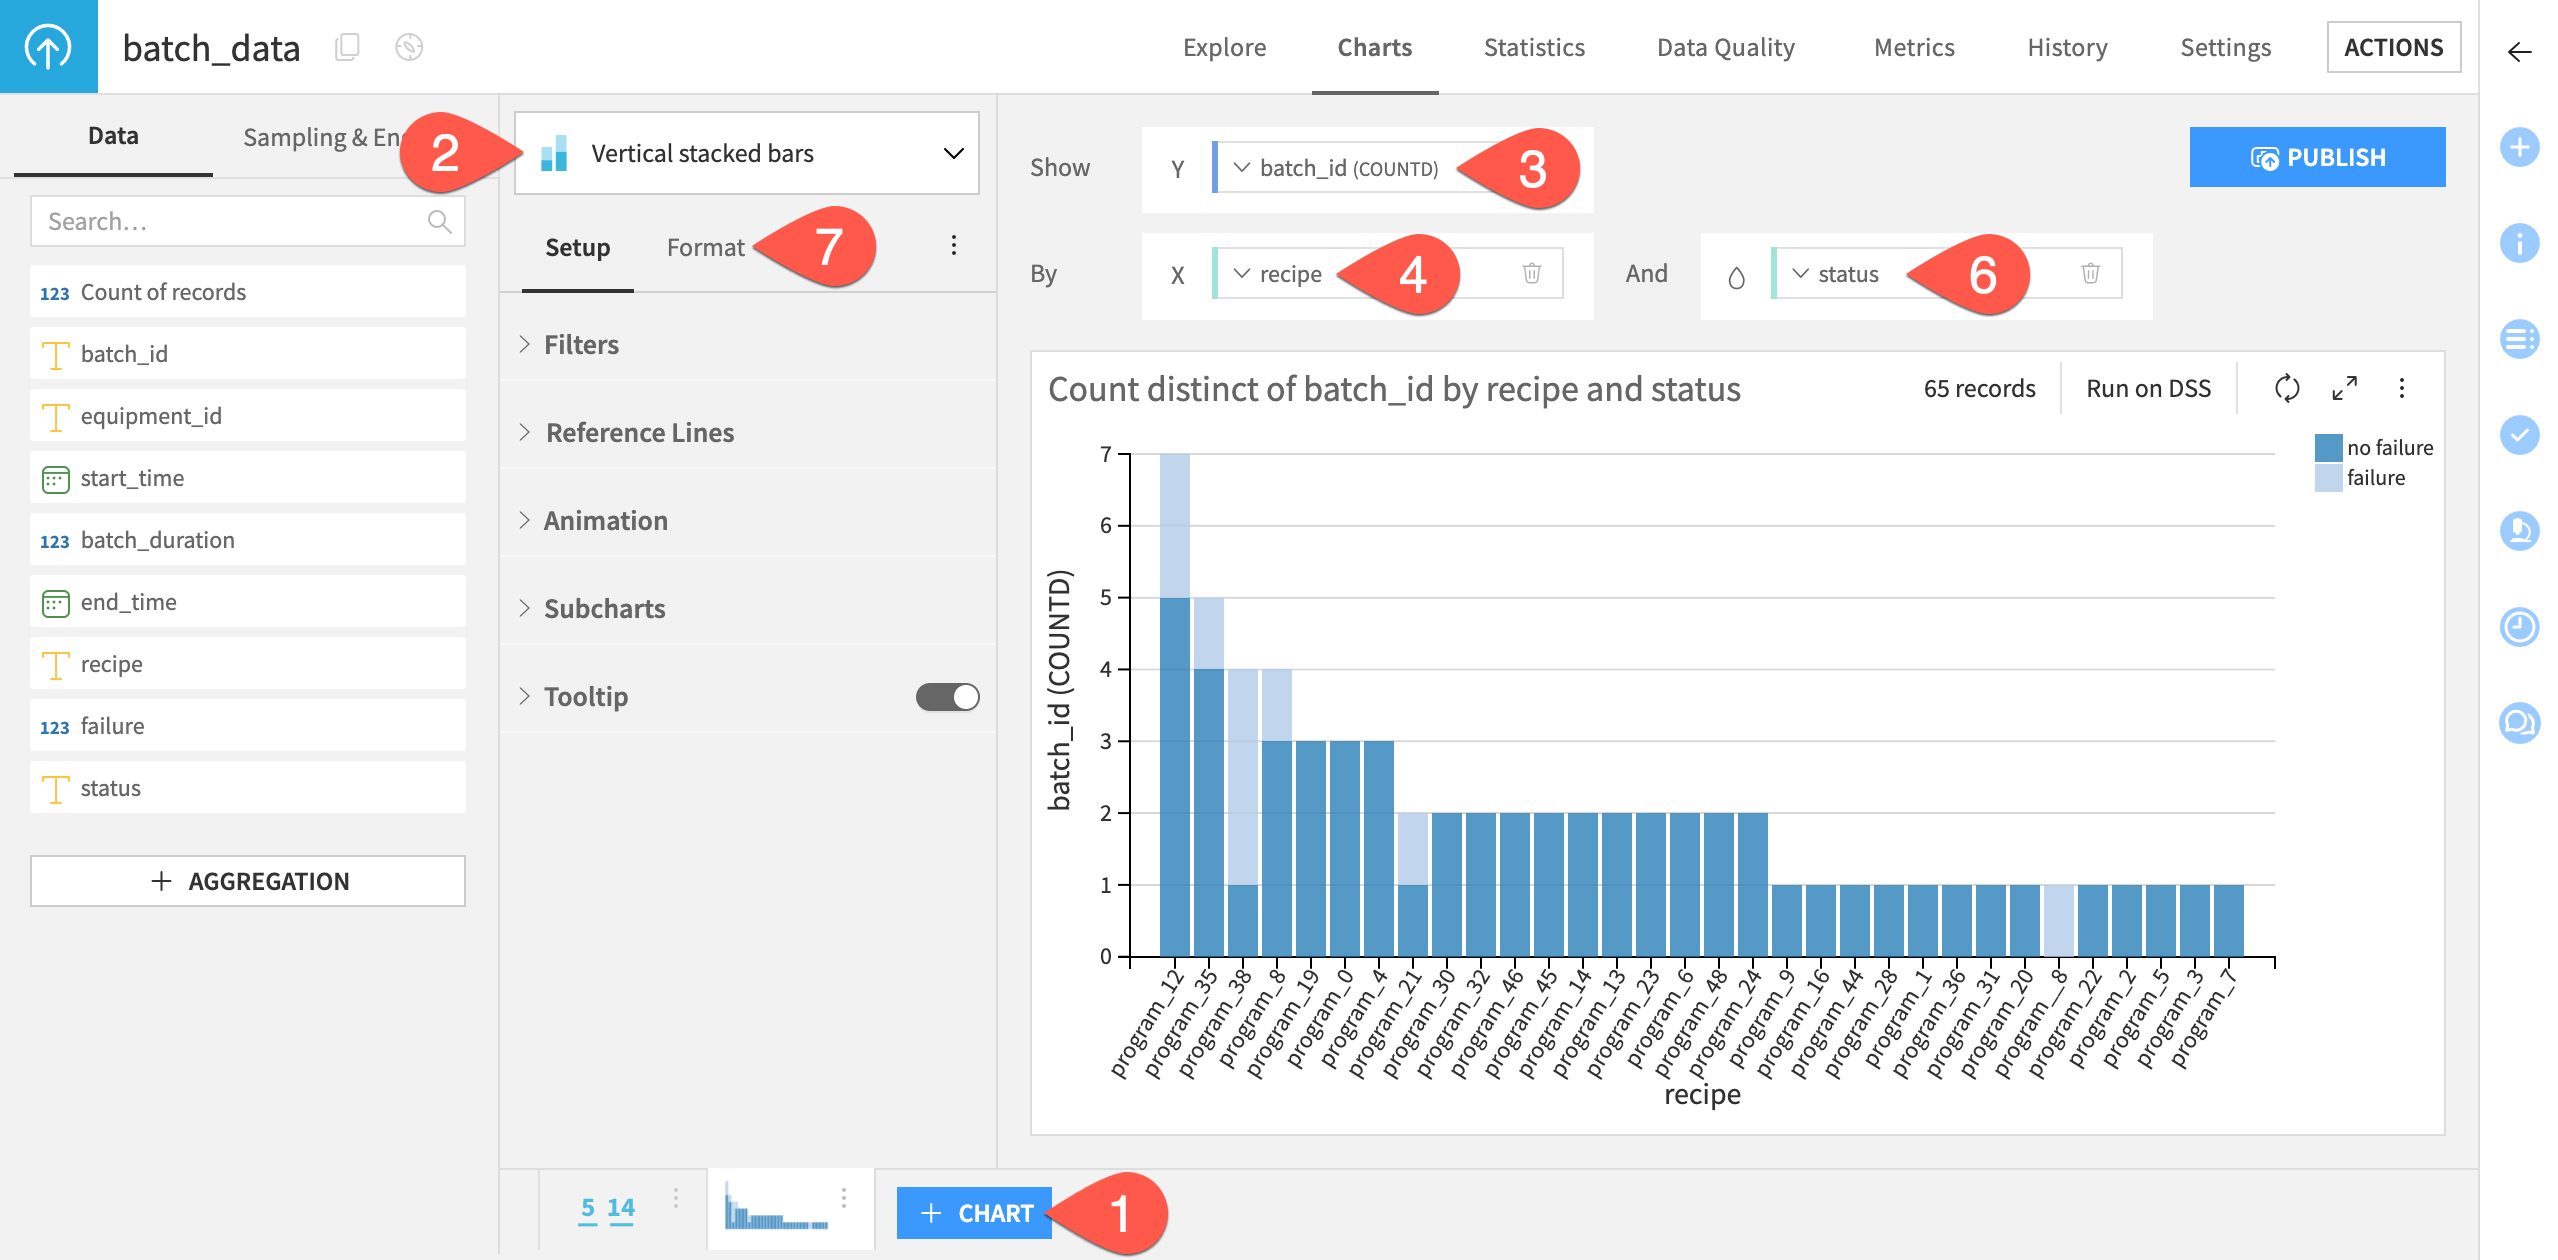Click the search magnifier in the Data panel
The image size is (2558, 1260).
pyautogui.click(x=440, y=220)
